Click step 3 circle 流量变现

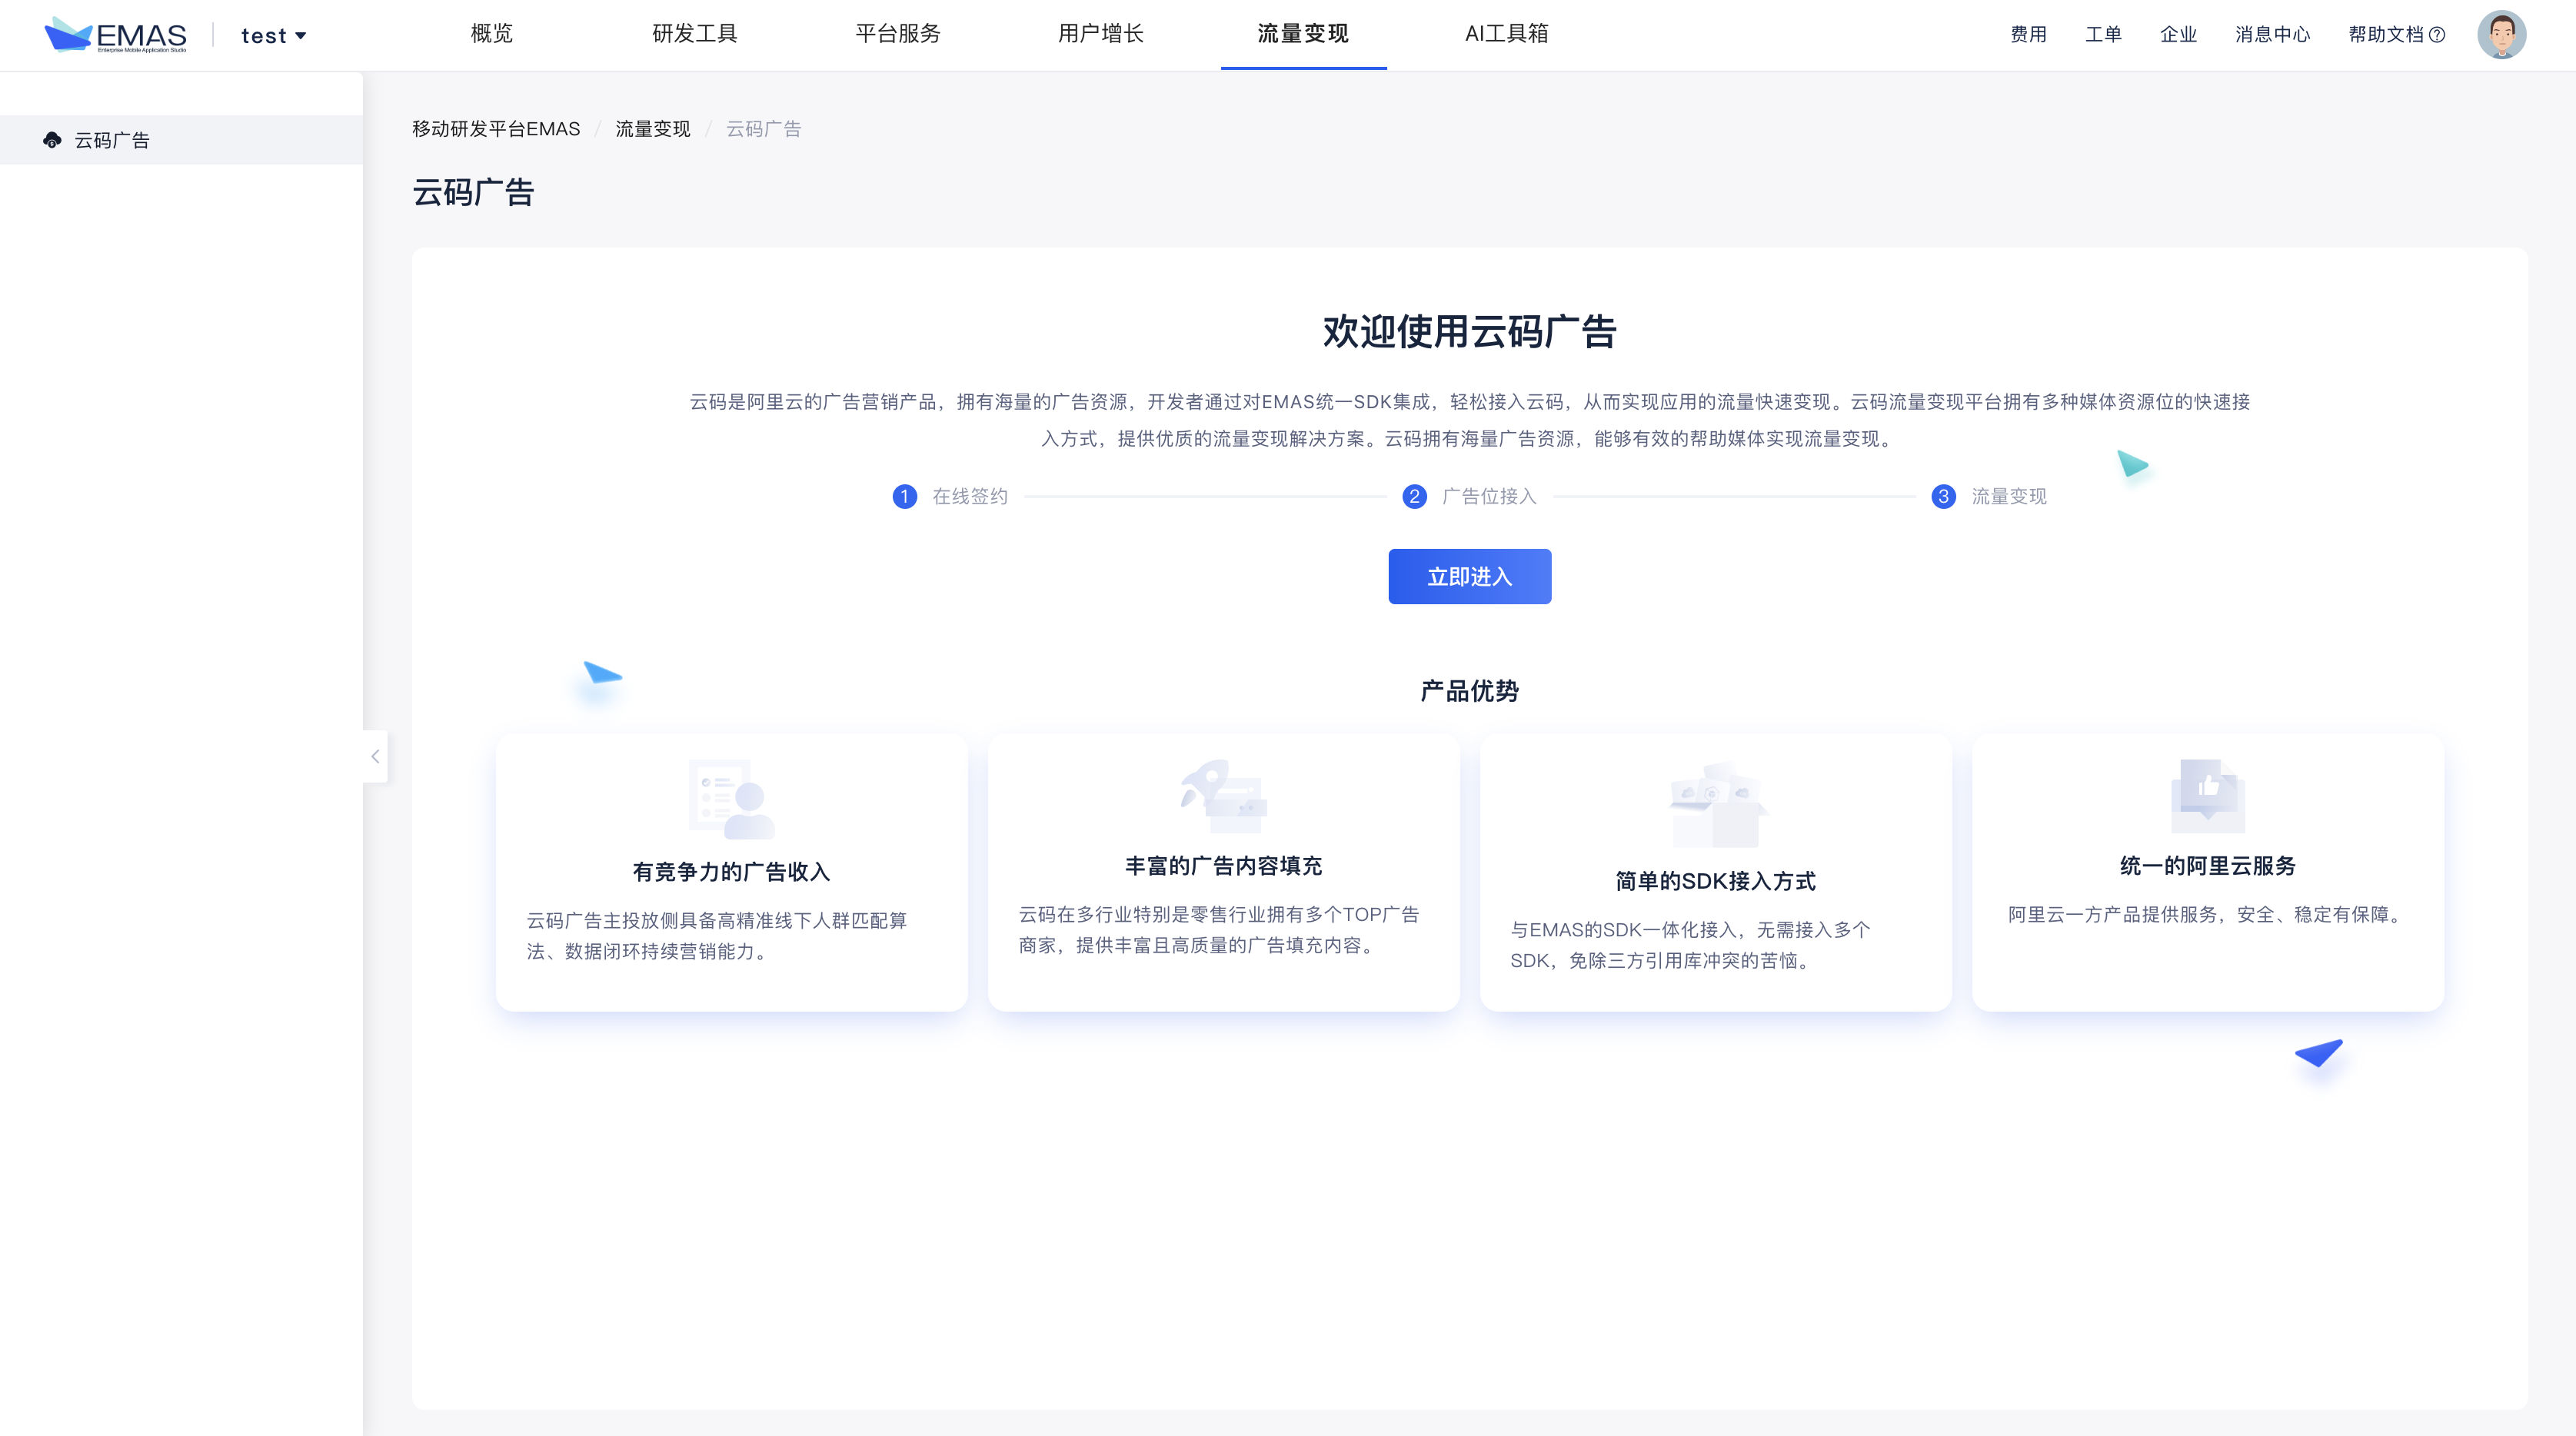pos(1943,496)
